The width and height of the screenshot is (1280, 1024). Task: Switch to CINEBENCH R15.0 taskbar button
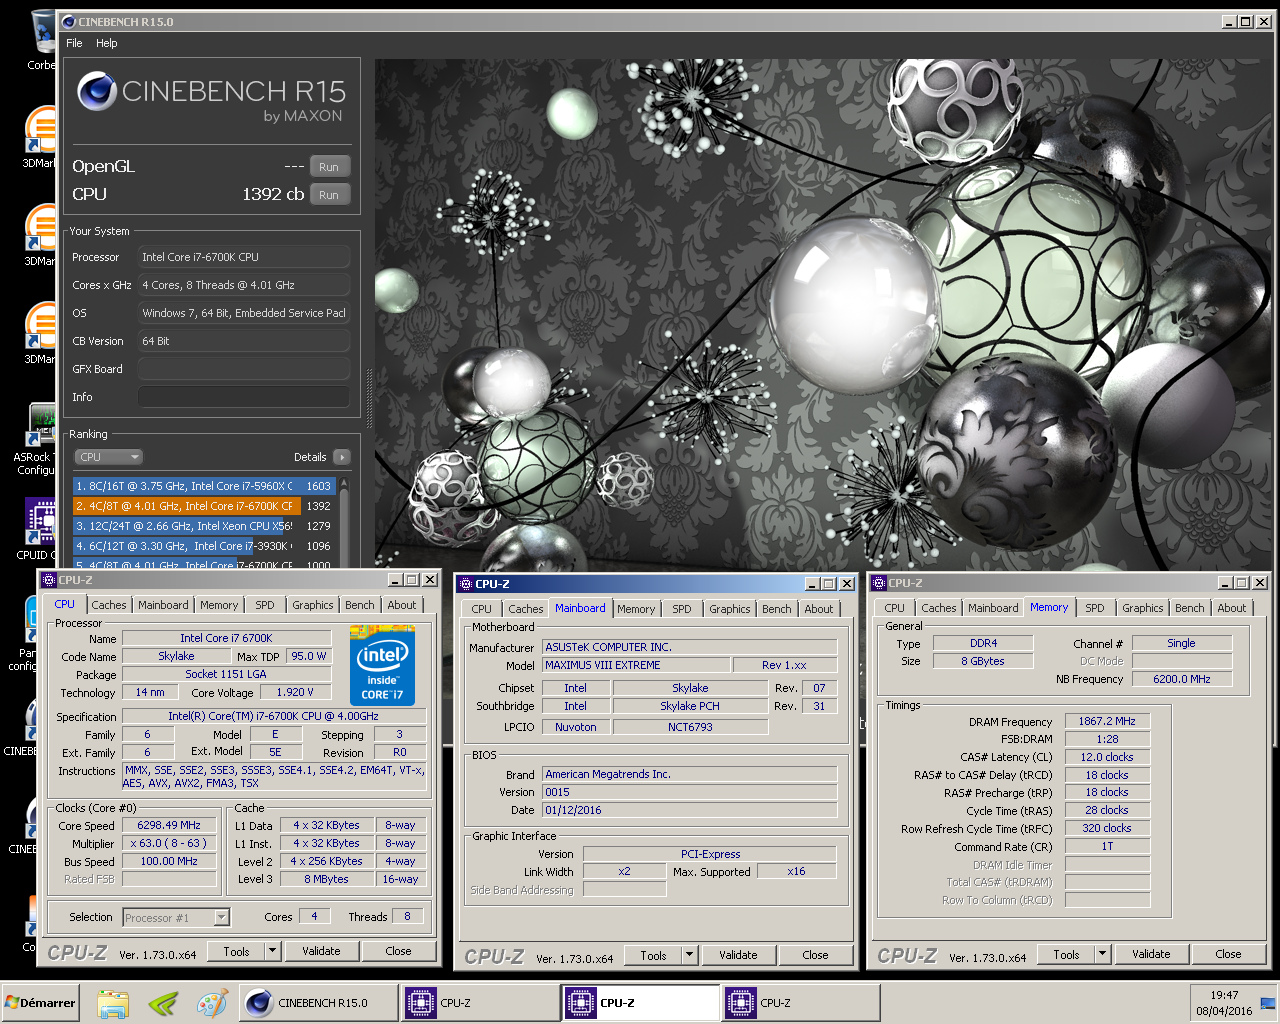(x=318, y=1003)
